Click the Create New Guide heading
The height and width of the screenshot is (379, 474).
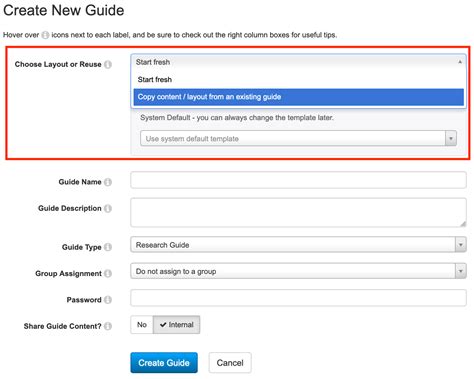64,10
